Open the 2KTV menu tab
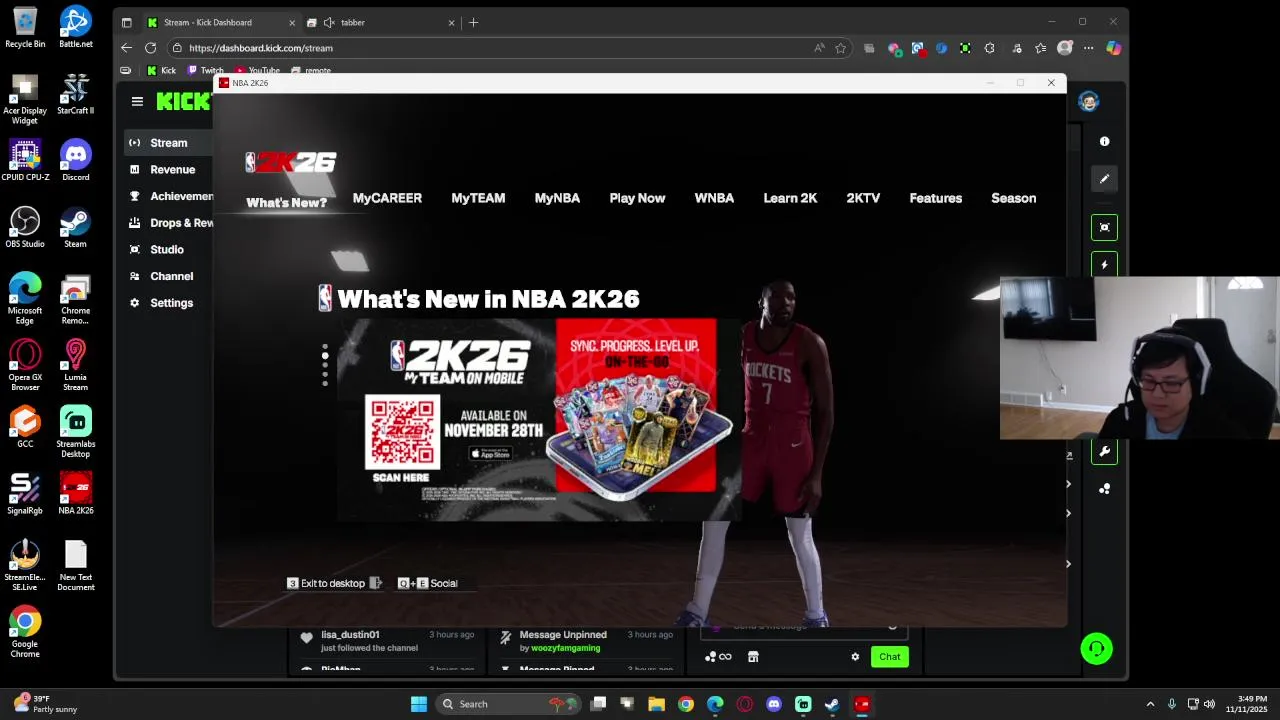1280x720 pixels. 863,198
